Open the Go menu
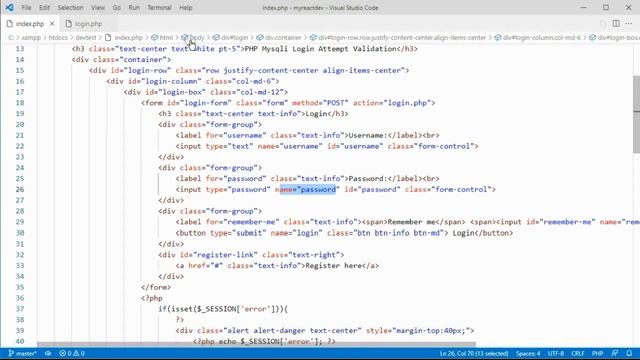The width and height of the screenshot is (640, 360). (117, 8)
